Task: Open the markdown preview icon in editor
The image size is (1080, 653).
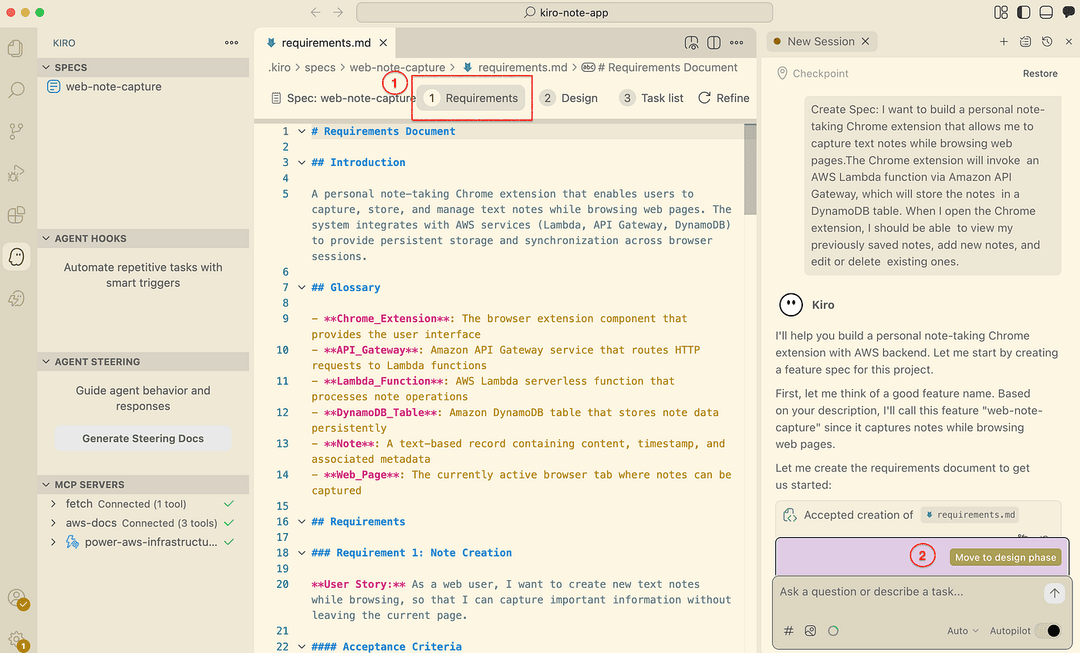Action: 692,43
